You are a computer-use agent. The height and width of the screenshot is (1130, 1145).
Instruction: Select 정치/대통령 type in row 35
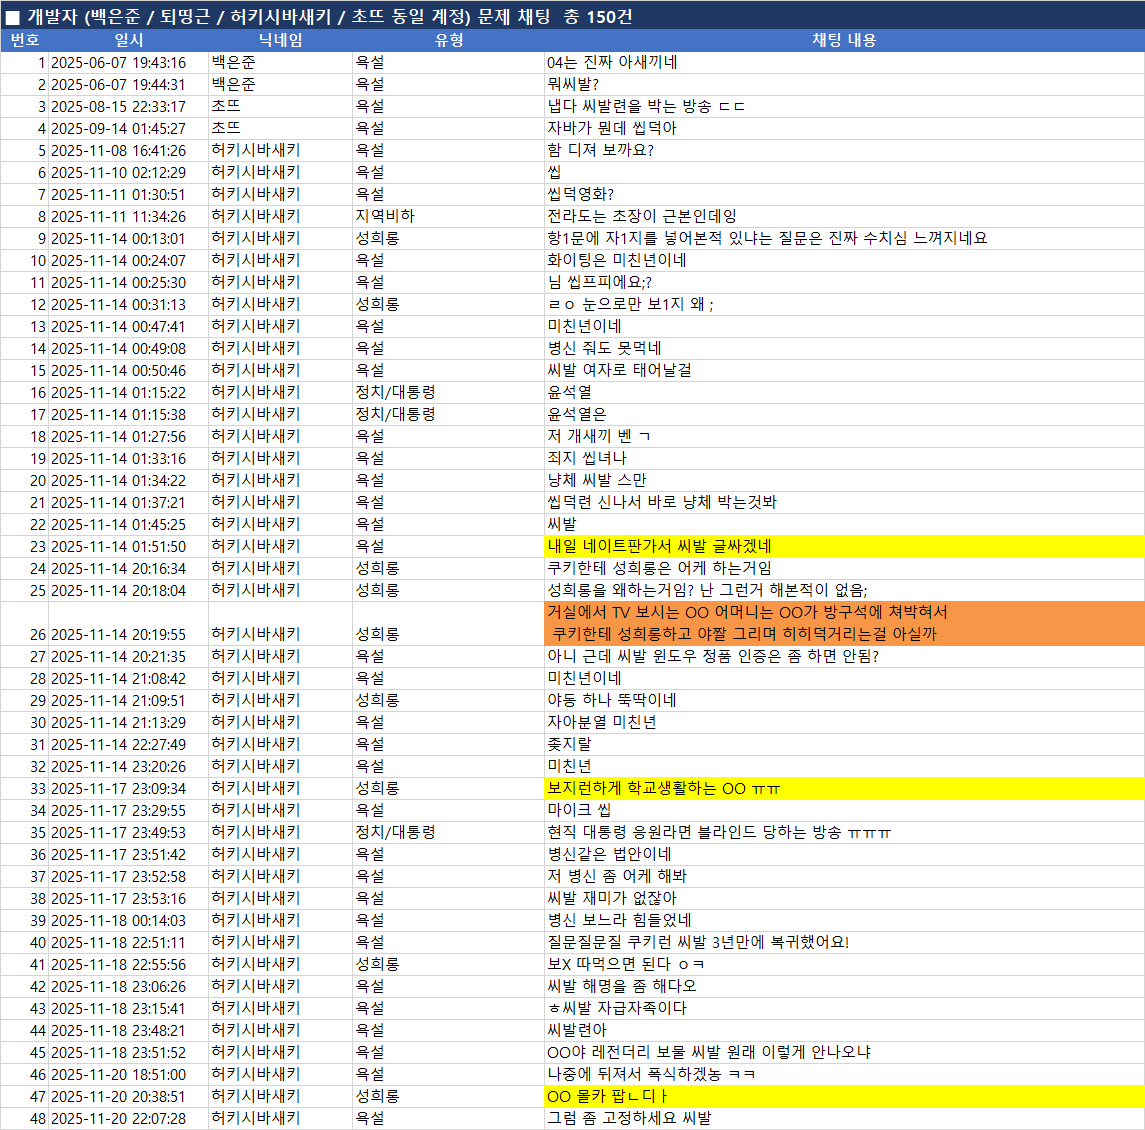coord(448,833)
